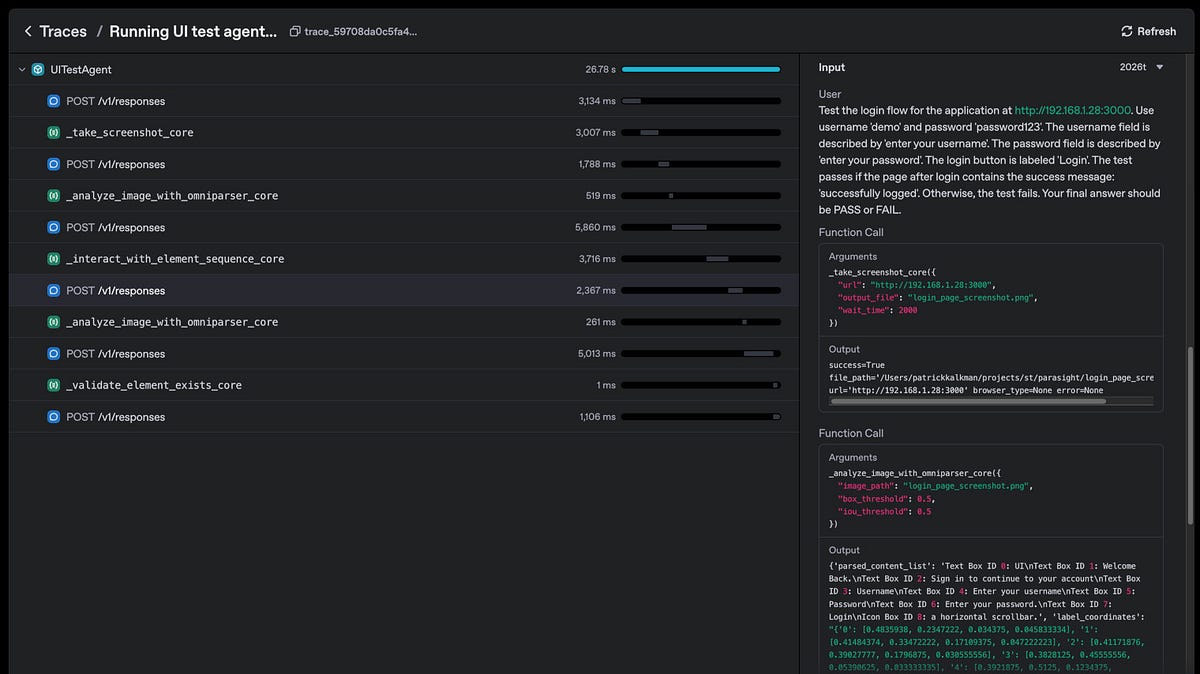
Task: Select the _interact_with_element_sequence_core span row
Action: (403, 259)
